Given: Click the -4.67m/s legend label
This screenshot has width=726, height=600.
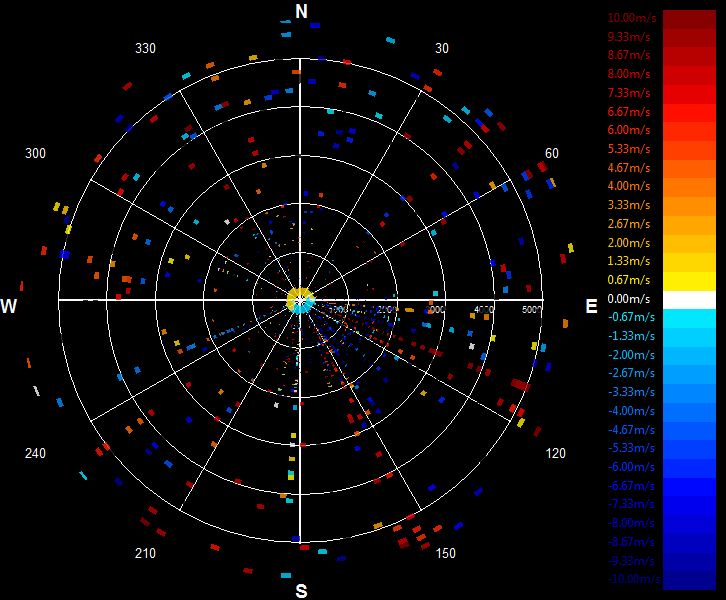Looking at the screenshot, I should [632, 430].
